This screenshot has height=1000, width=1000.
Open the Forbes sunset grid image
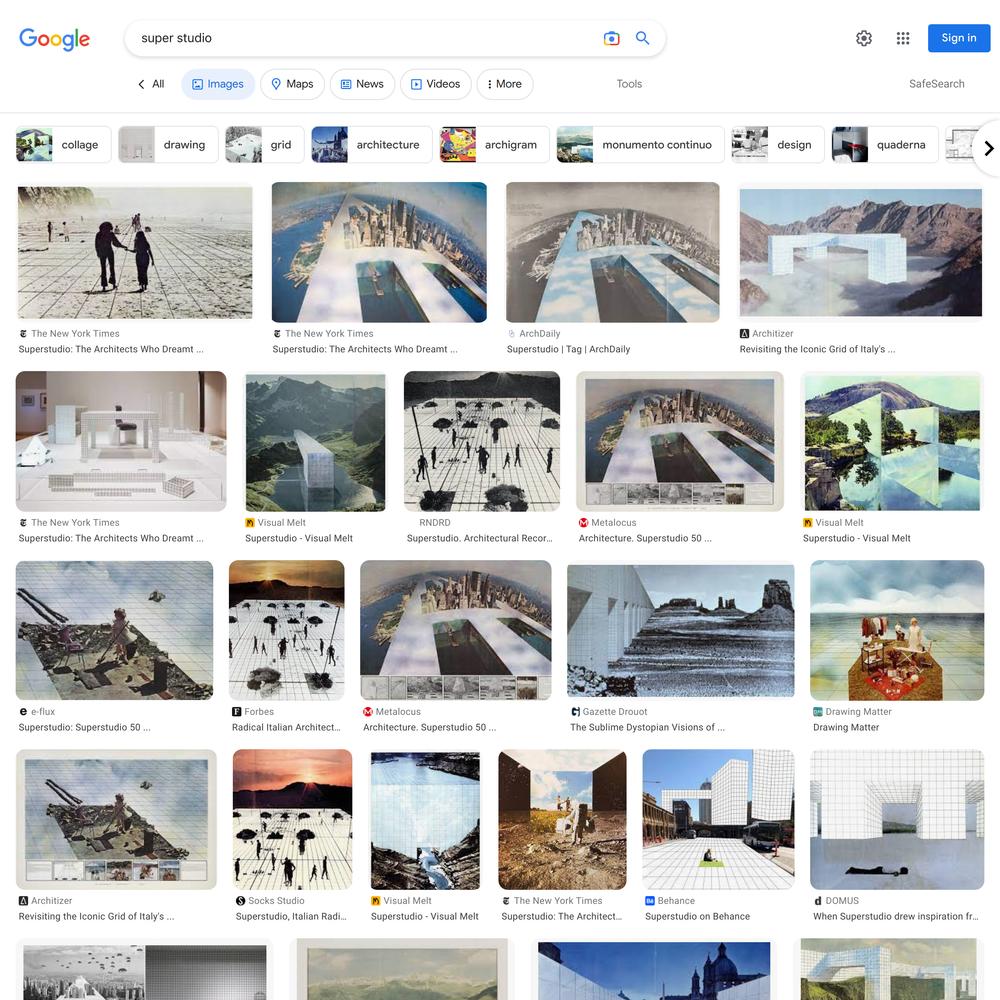(286, 630)
